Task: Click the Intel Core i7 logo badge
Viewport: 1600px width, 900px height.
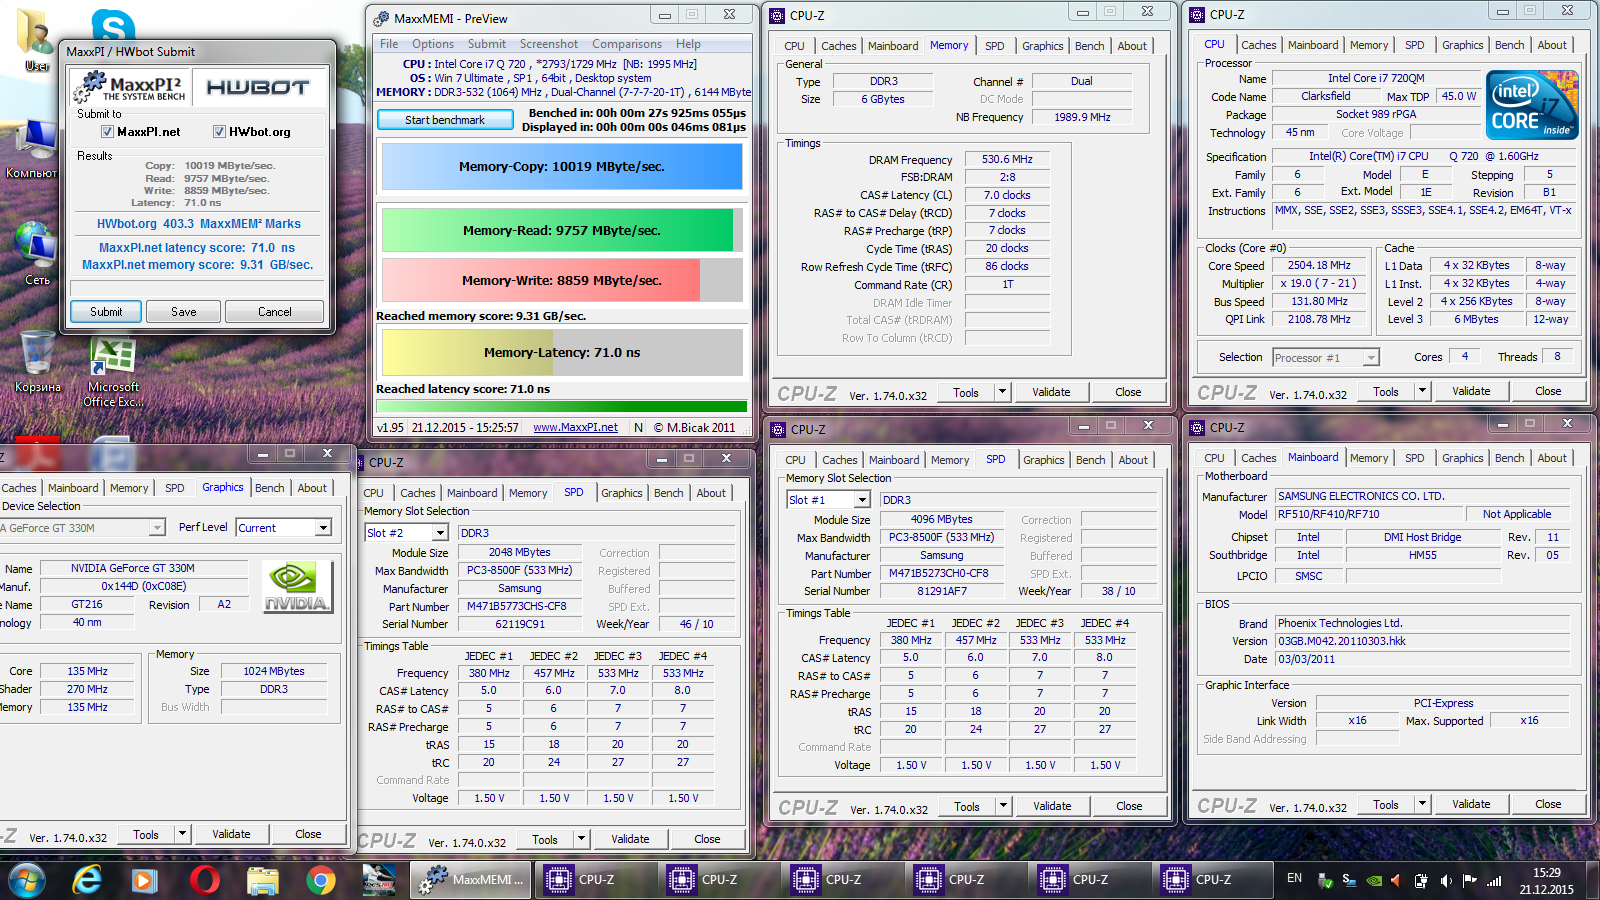Action: (1531, 104)
